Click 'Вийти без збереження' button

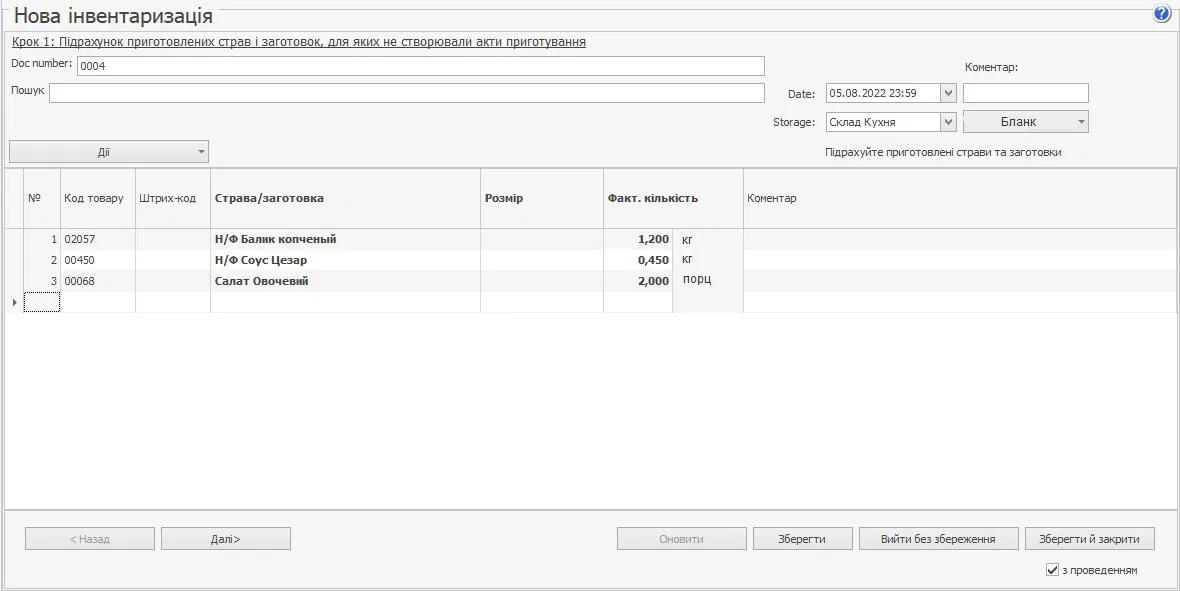937,539
